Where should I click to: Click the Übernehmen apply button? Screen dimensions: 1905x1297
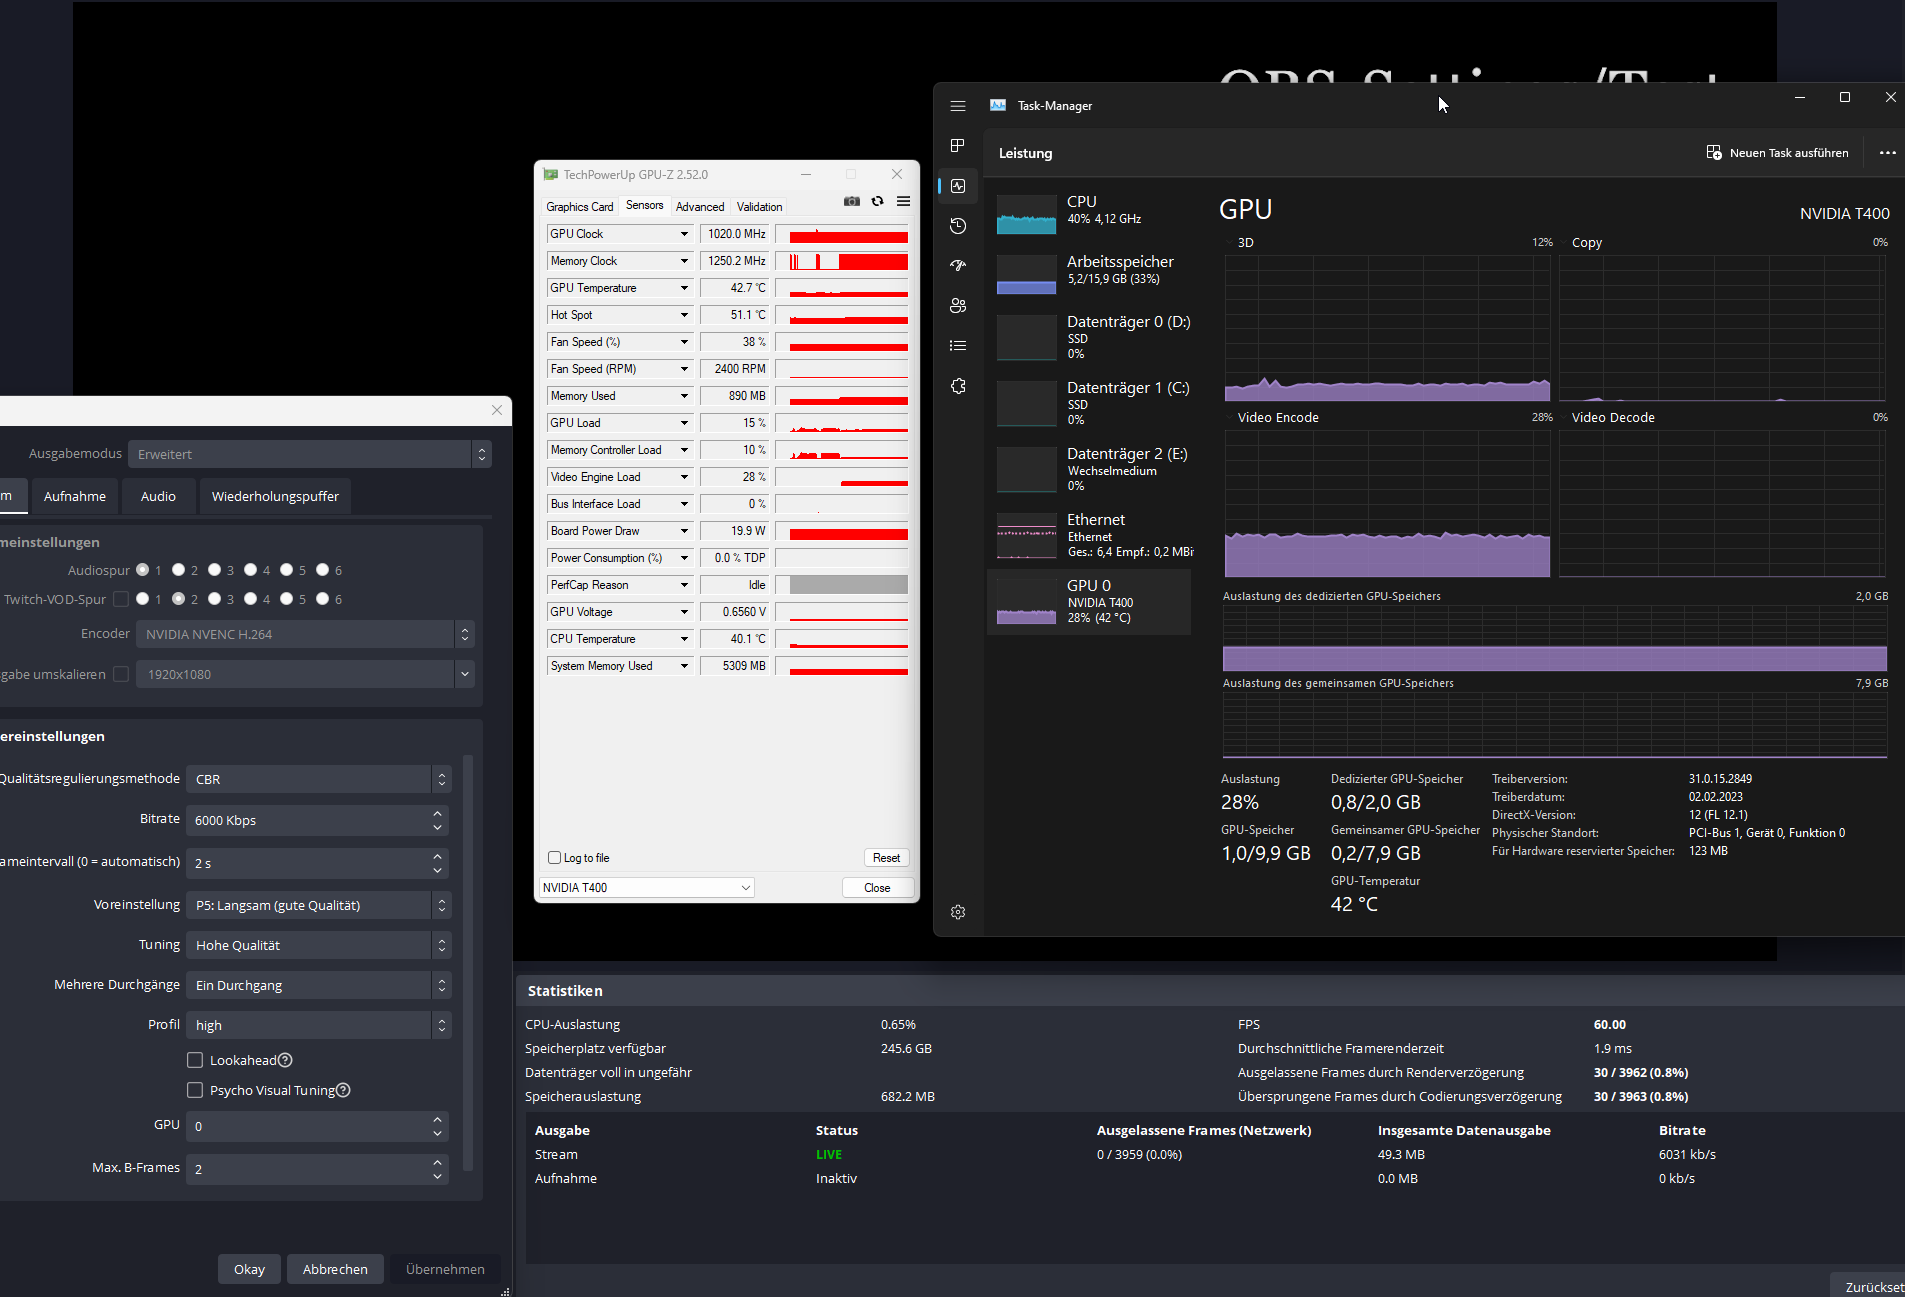tap(445, 1269)
